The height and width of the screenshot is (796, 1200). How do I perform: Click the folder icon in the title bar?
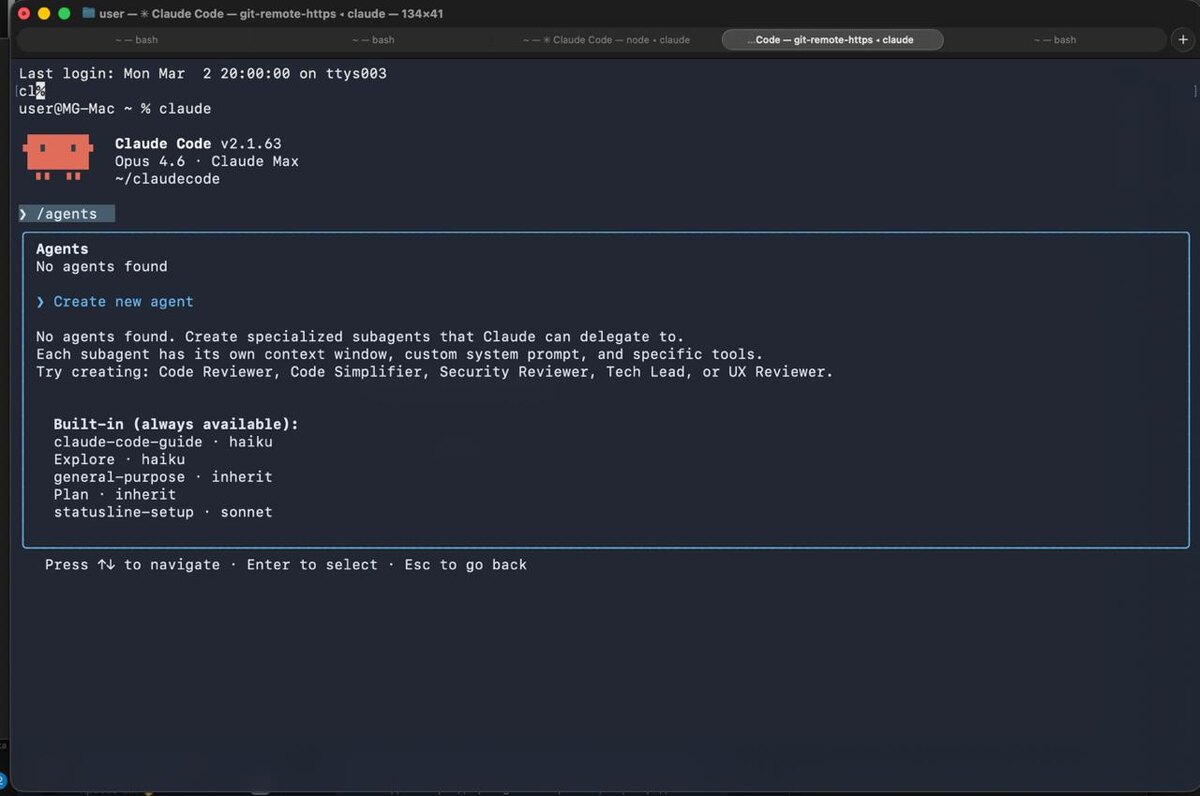pyautogui.click(x=89, y=14)
